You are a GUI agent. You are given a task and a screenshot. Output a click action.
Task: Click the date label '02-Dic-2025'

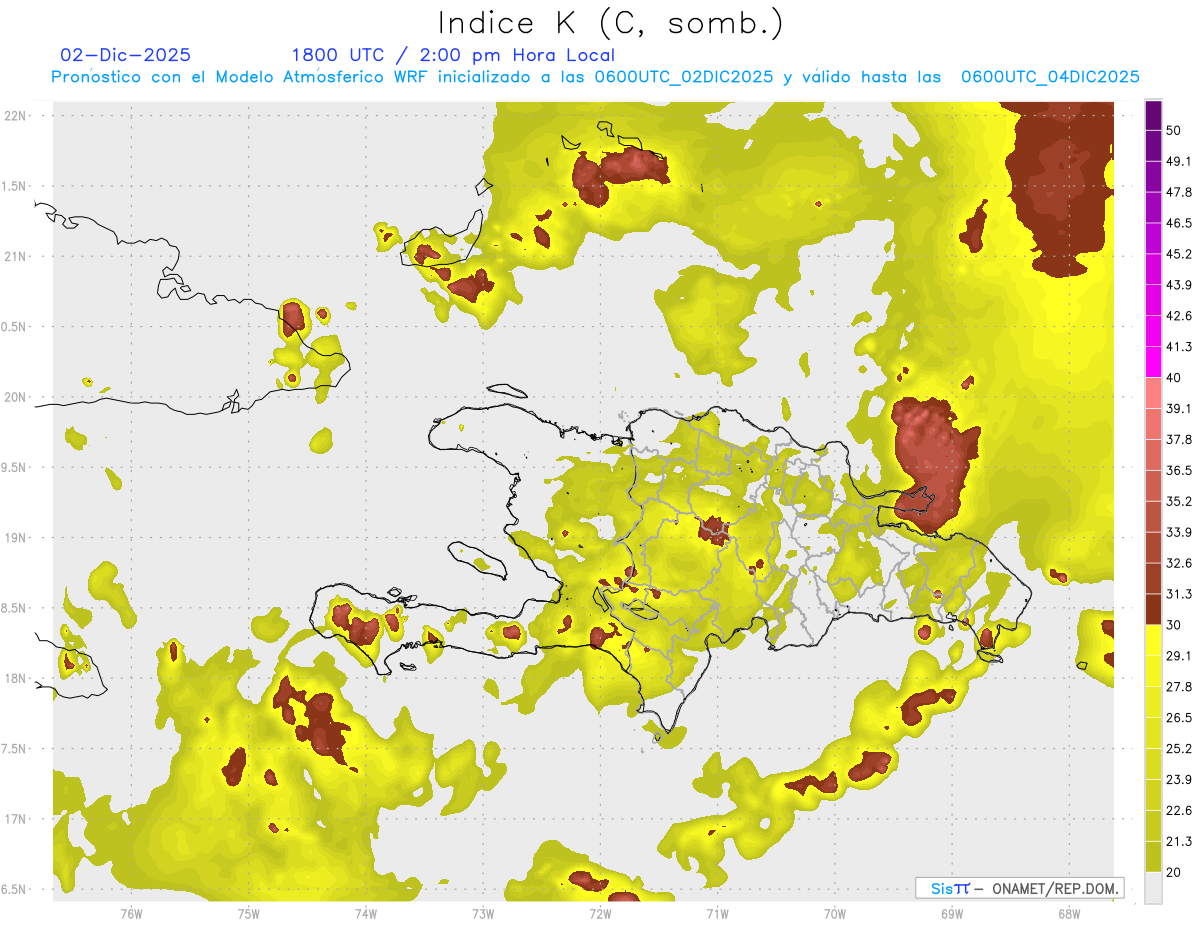125,55
